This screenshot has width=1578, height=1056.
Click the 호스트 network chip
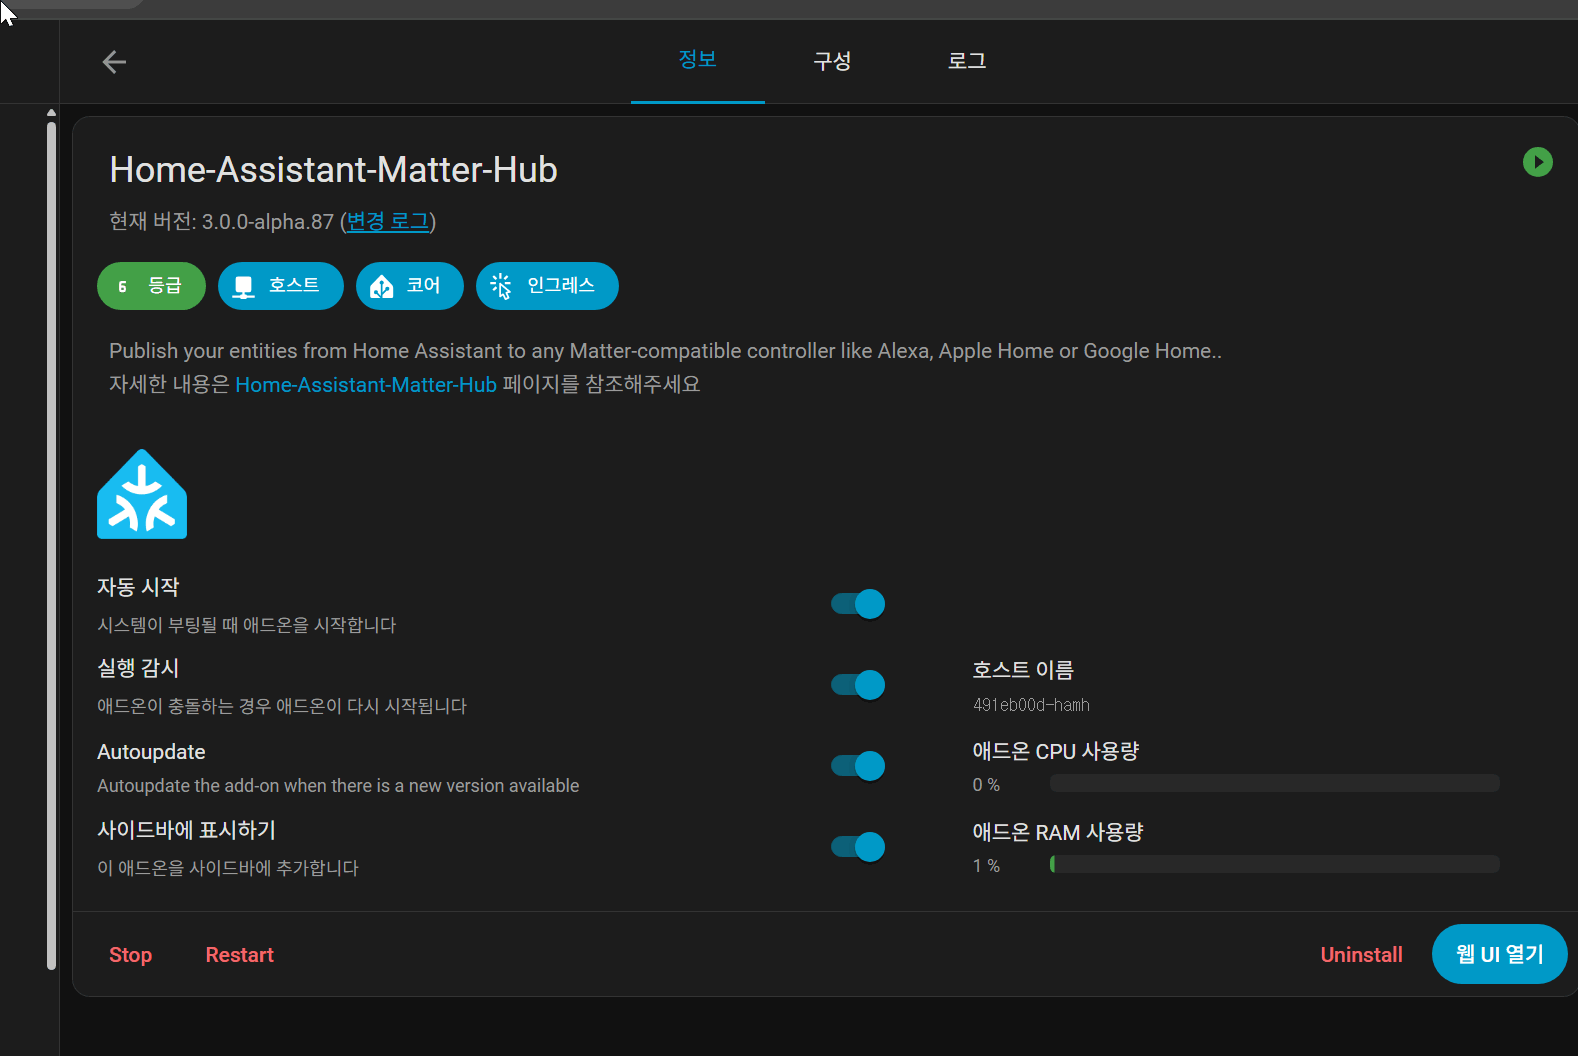point(281,286)
